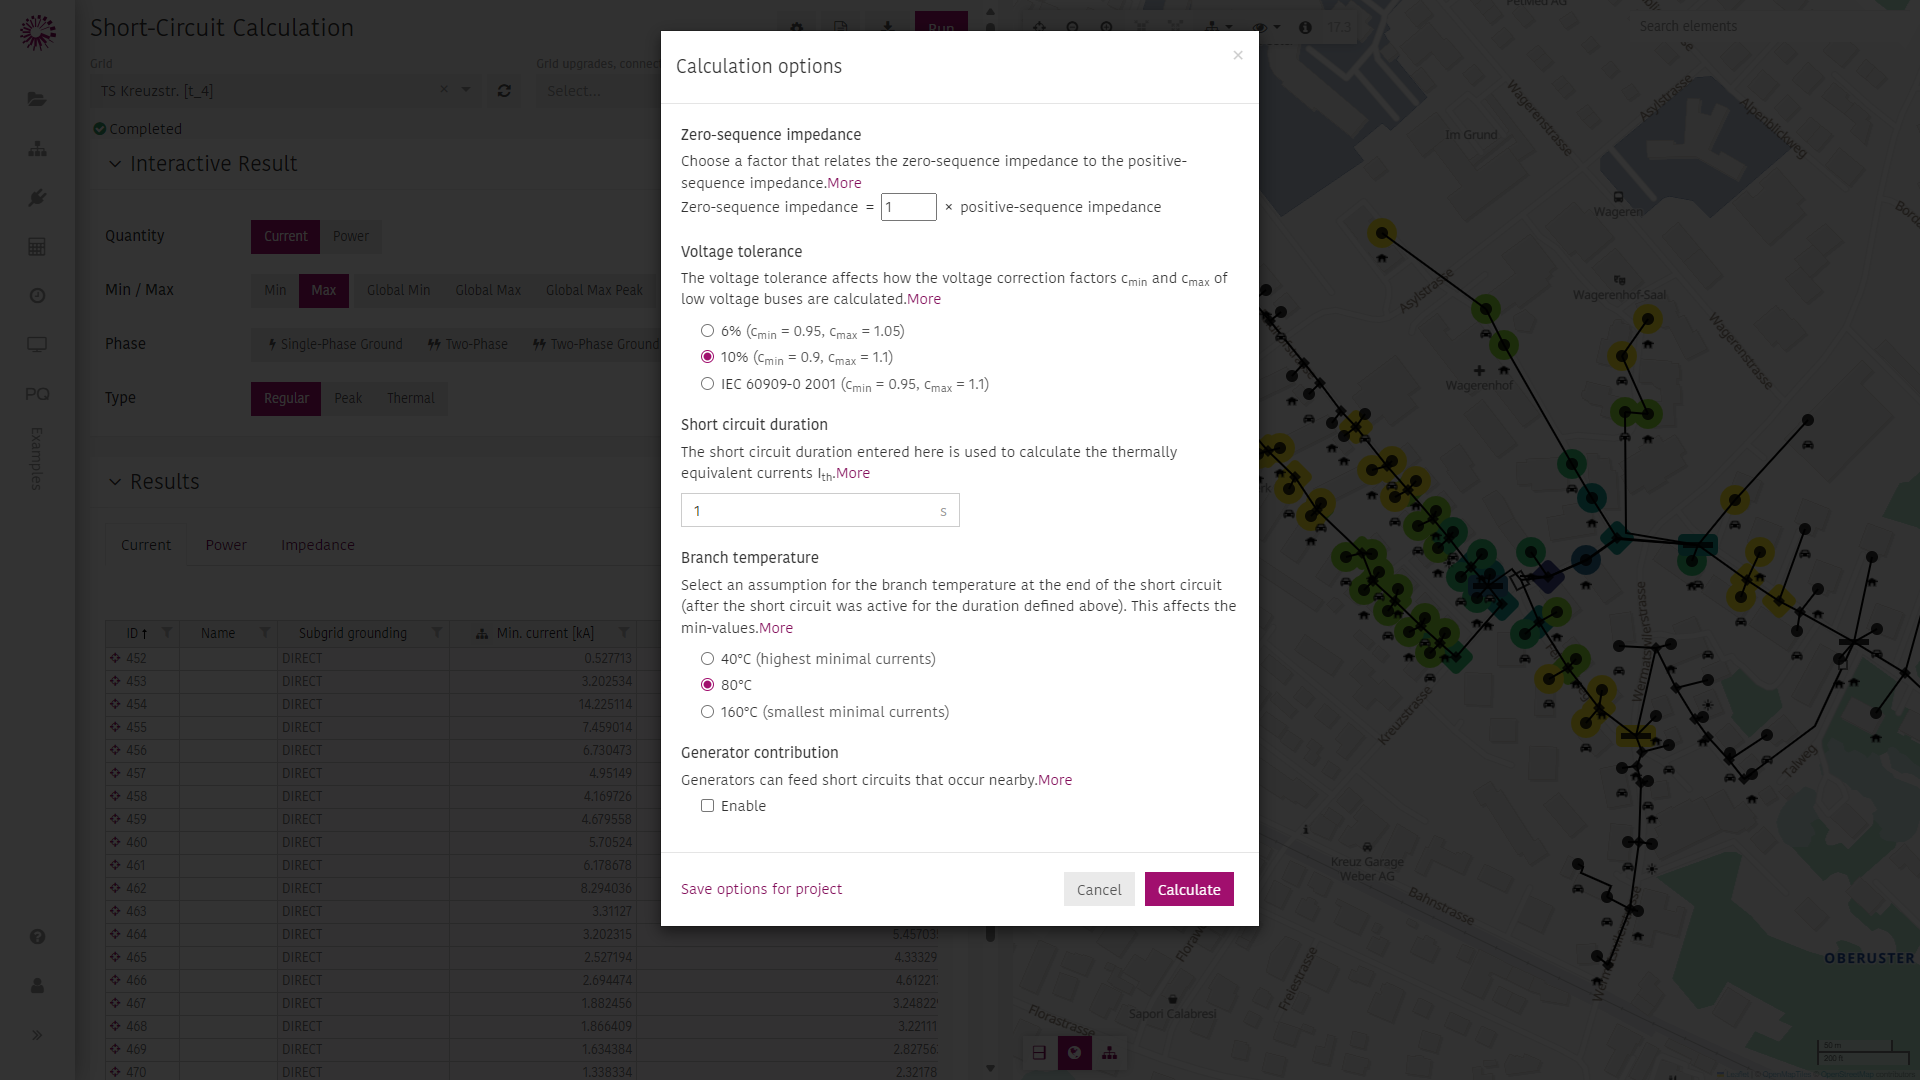This screenshot has width=1920, height=1080.
Task: Open the ID column filter
Action: (167, 633)
